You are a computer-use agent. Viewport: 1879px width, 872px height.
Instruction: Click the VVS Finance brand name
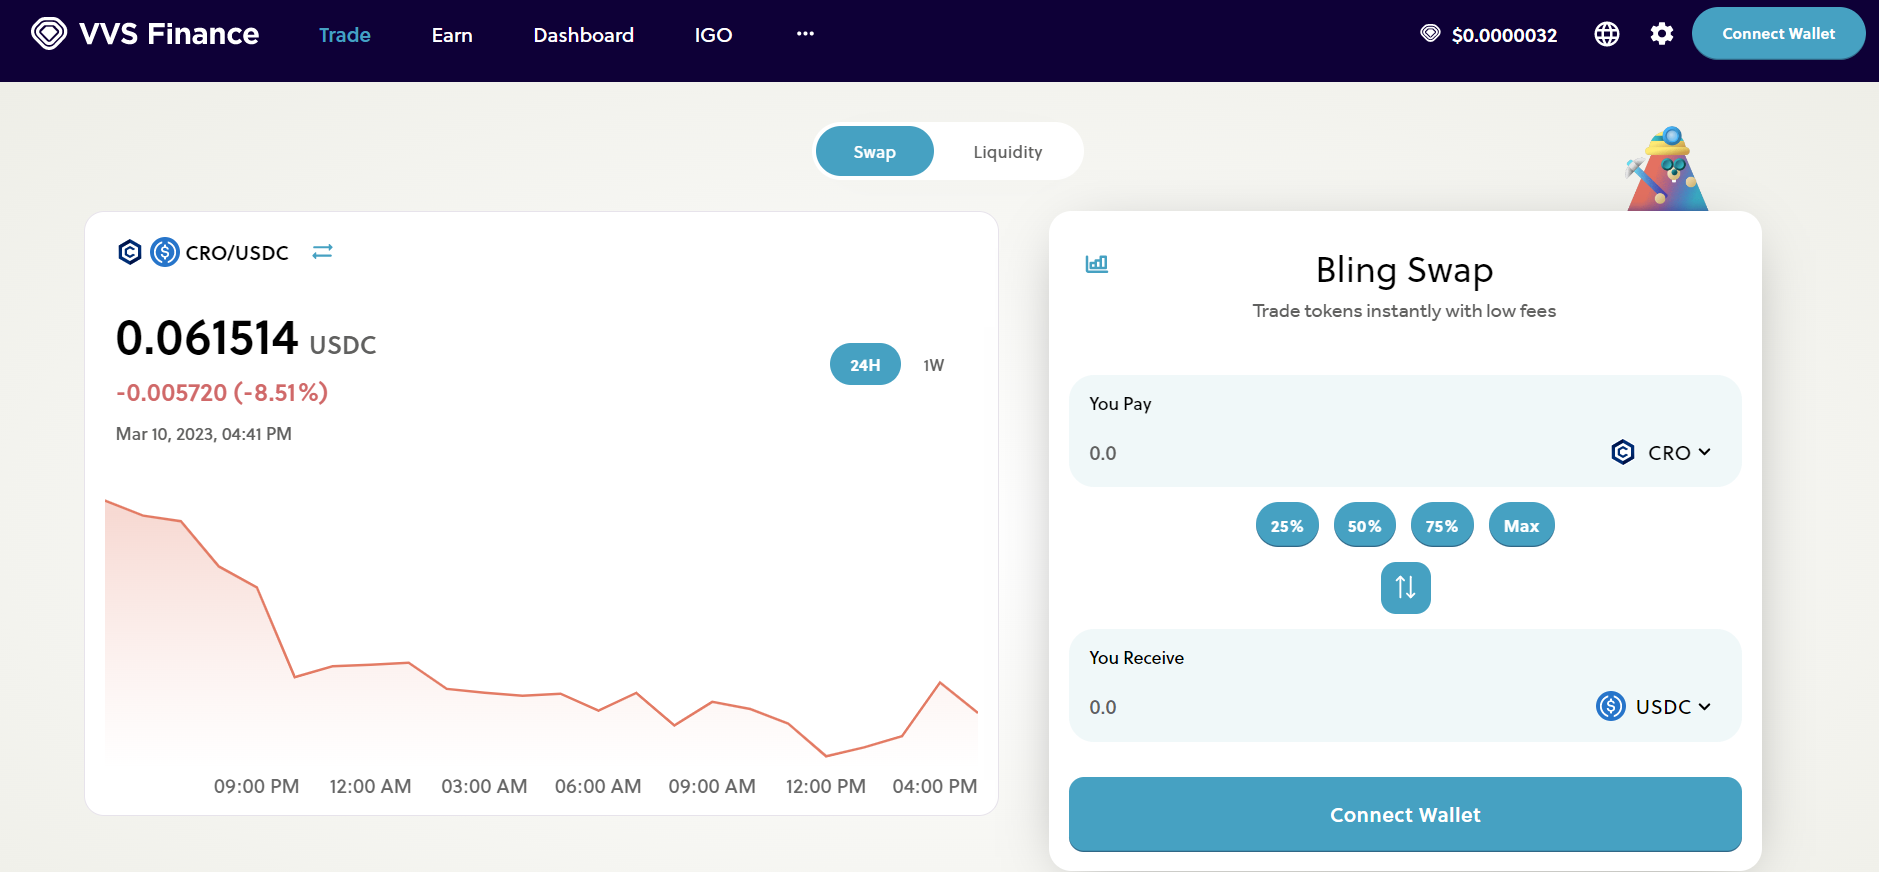pos(169,34)
